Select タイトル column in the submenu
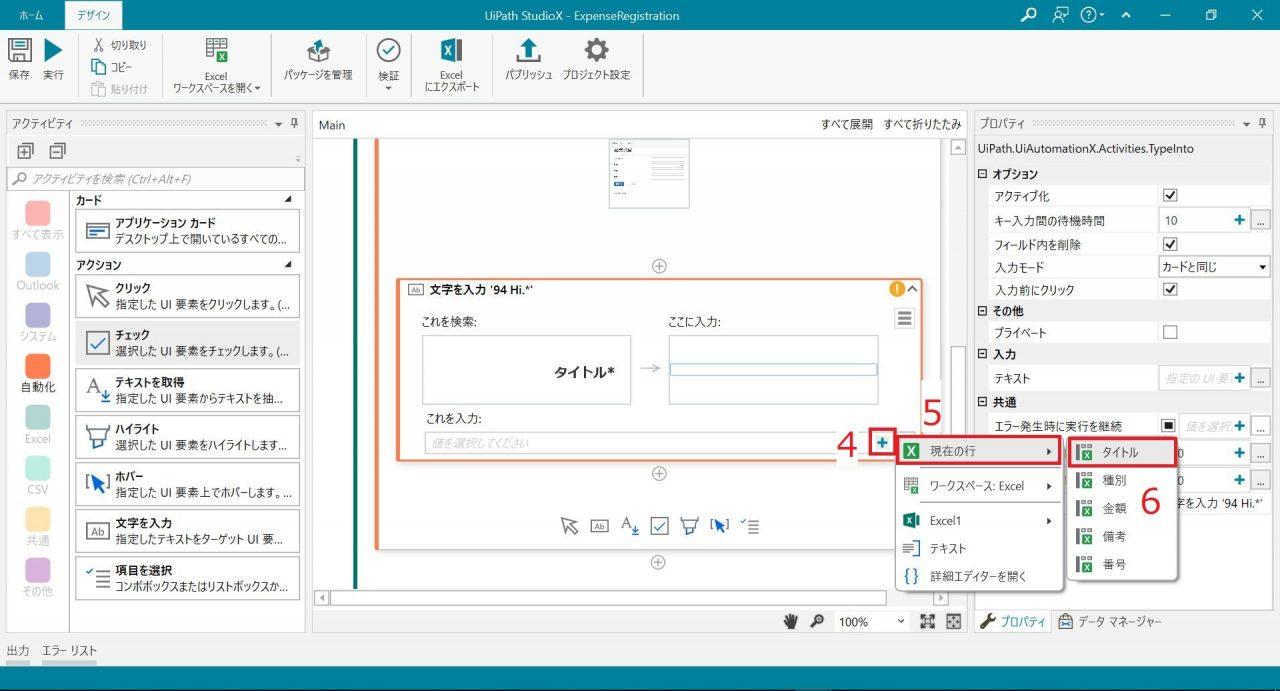 tap(1121, 453)
